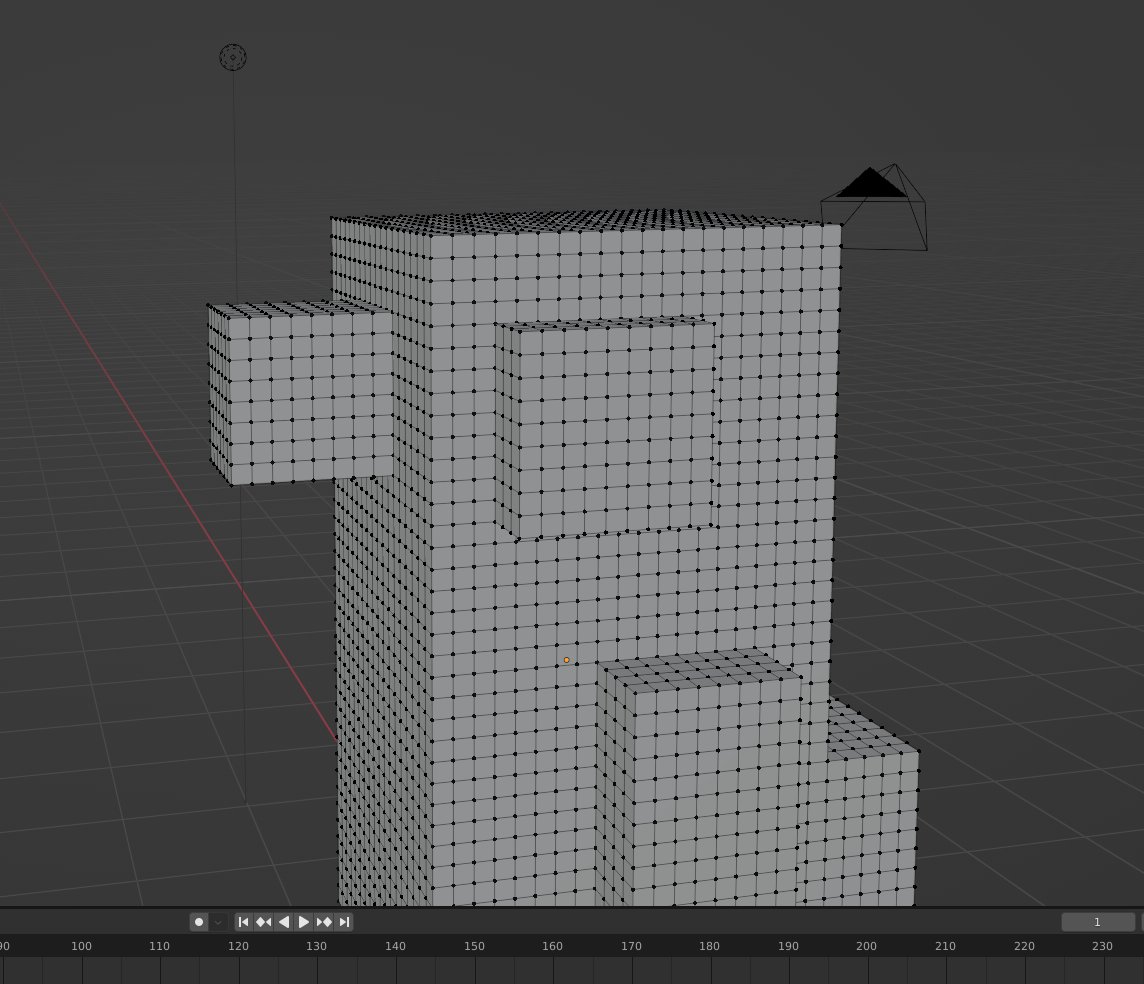The height and width of the screenshot is (984, 1144).
Task: Click the orange object origin dot
Action: tap(566, 660)
